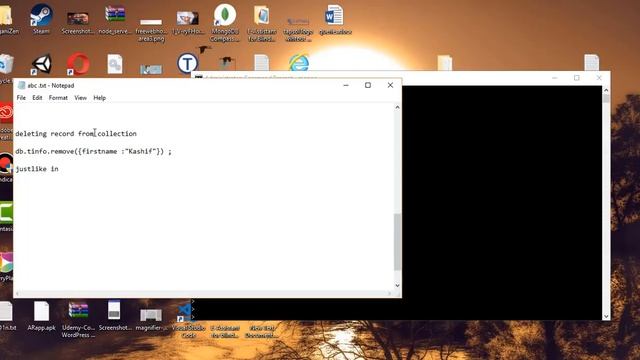Click the Notepad vertical scrollbar thumb
Image resolution: width=640 pixels, height=360 pixels.
point(397,242)
